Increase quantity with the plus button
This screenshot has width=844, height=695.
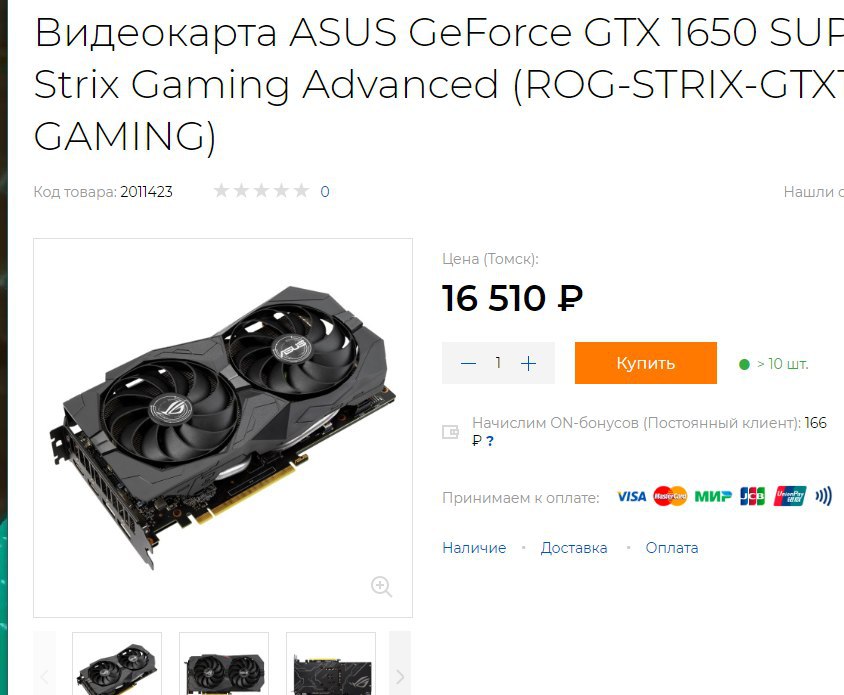click(x=529, y=363)
